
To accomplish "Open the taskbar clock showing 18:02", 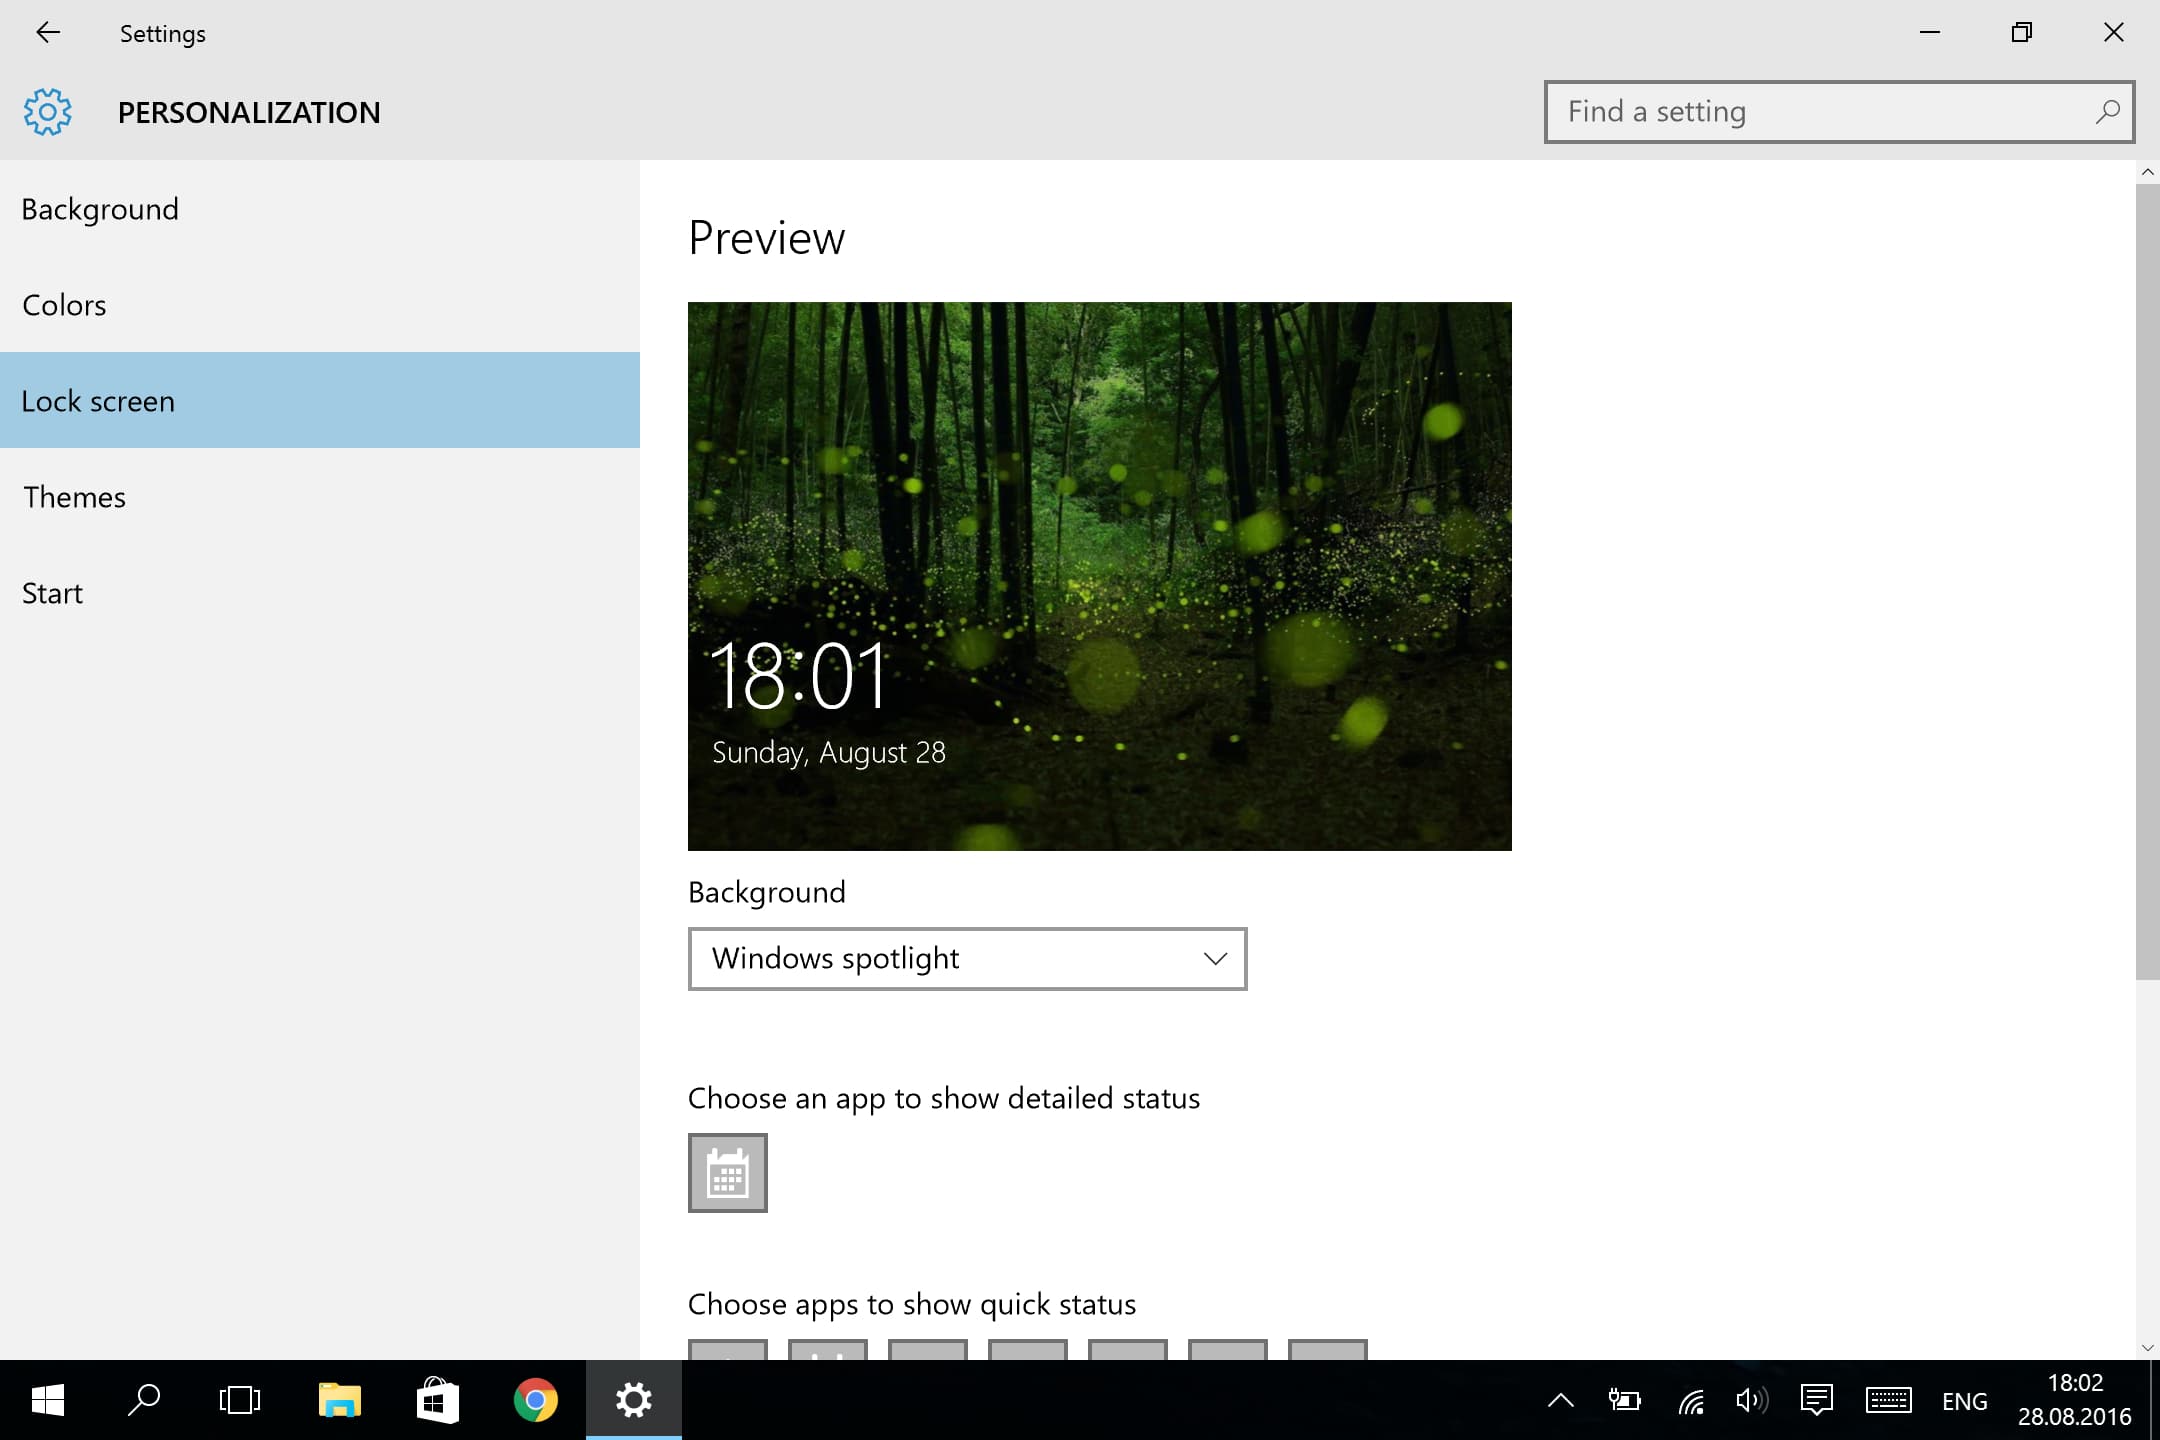I will 2074,1400.
